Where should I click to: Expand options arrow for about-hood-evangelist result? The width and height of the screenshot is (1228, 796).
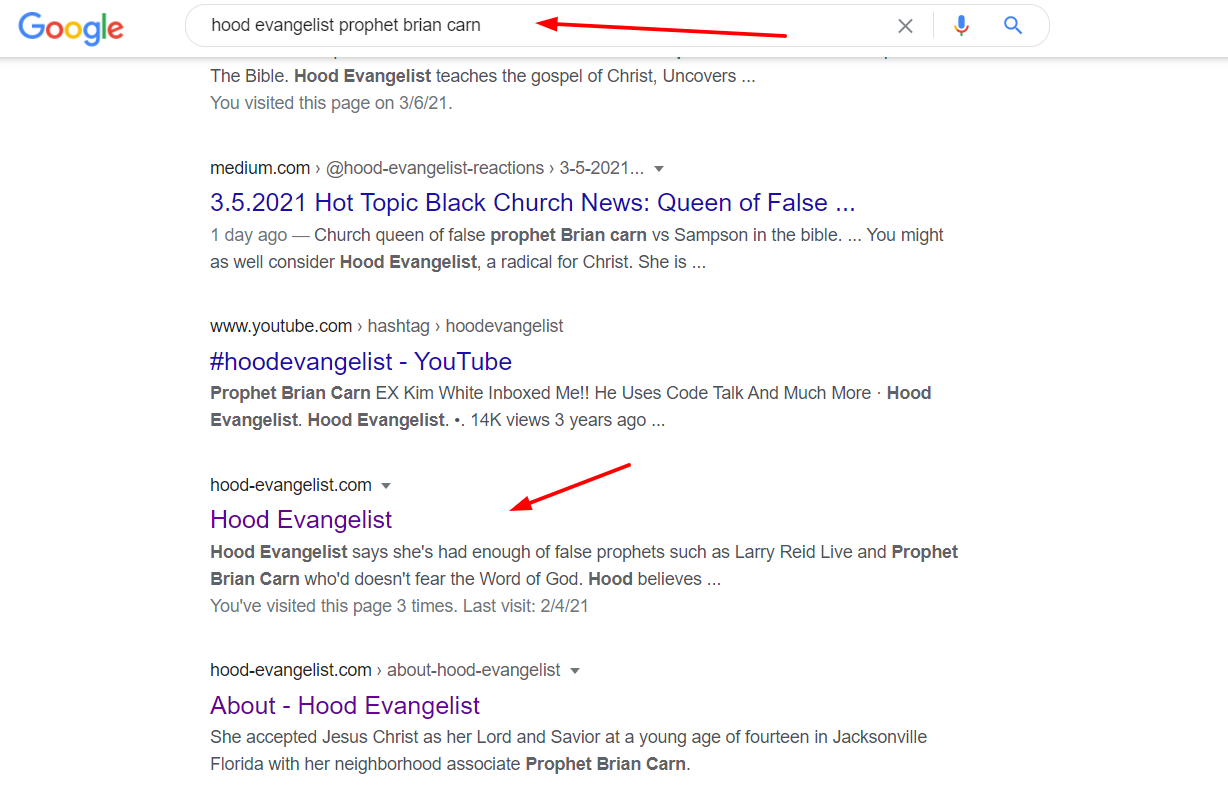click(x=575, y=671)
